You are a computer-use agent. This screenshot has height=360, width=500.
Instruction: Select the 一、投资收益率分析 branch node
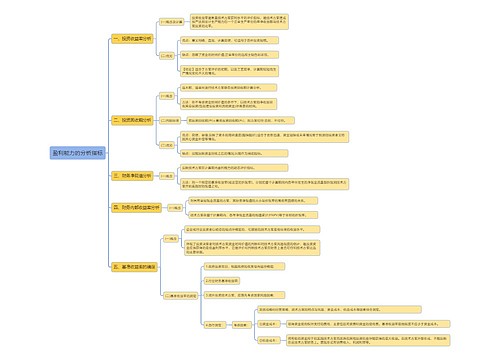point(132,39)
